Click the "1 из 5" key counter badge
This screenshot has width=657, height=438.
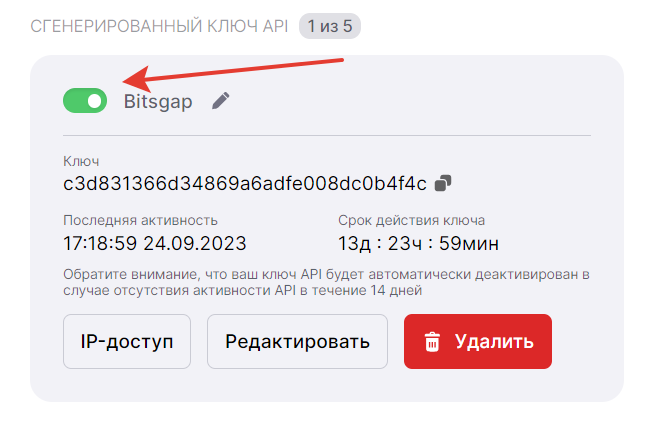[x=330, y=26]
